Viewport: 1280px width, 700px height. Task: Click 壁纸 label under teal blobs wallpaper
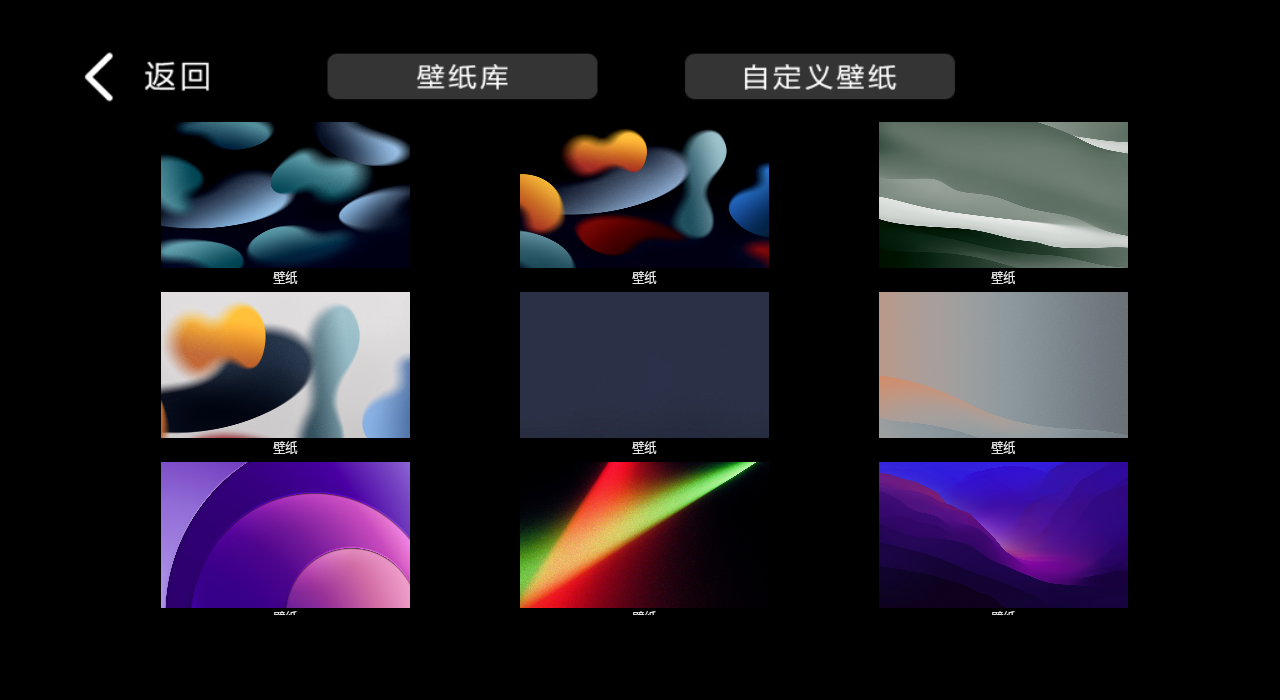(285, 278)
